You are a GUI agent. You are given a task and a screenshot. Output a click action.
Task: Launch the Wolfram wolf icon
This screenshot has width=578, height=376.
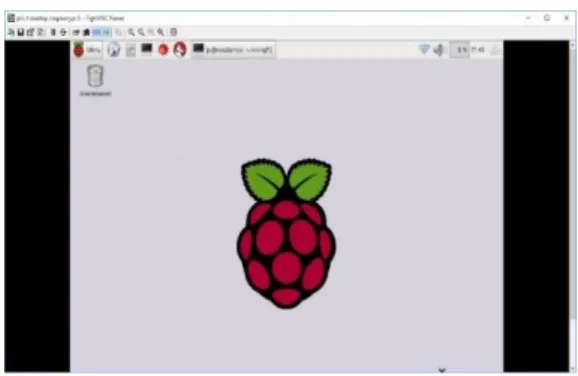click(180, 50)
